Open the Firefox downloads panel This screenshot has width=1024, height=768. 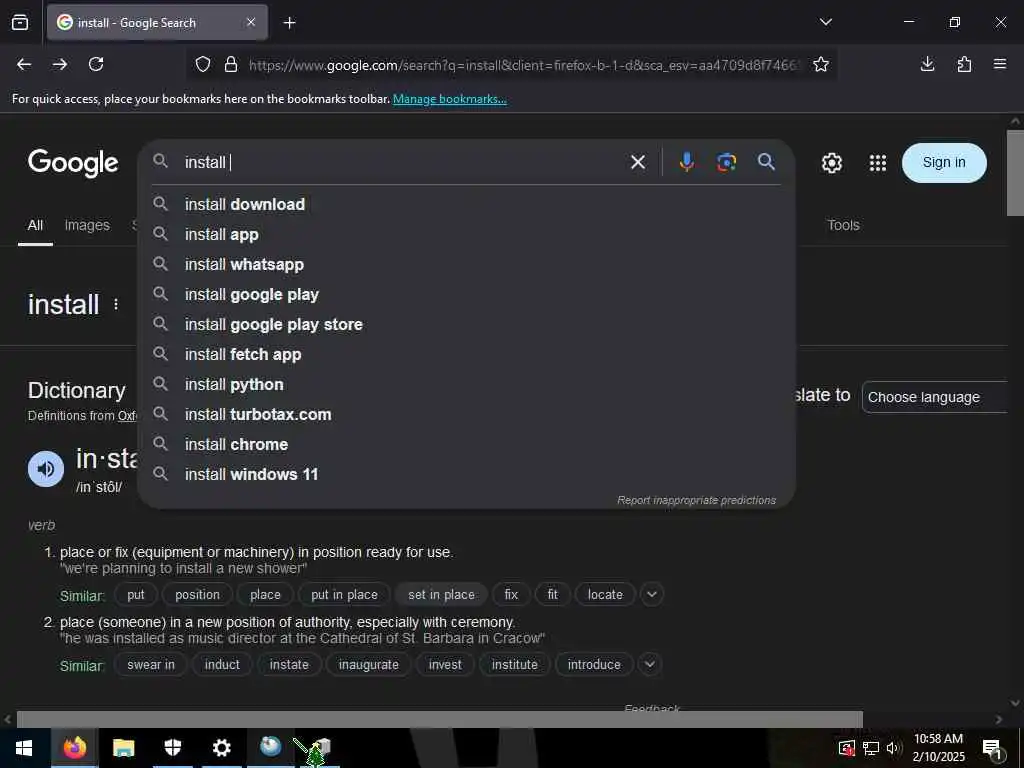coord(927,64)
